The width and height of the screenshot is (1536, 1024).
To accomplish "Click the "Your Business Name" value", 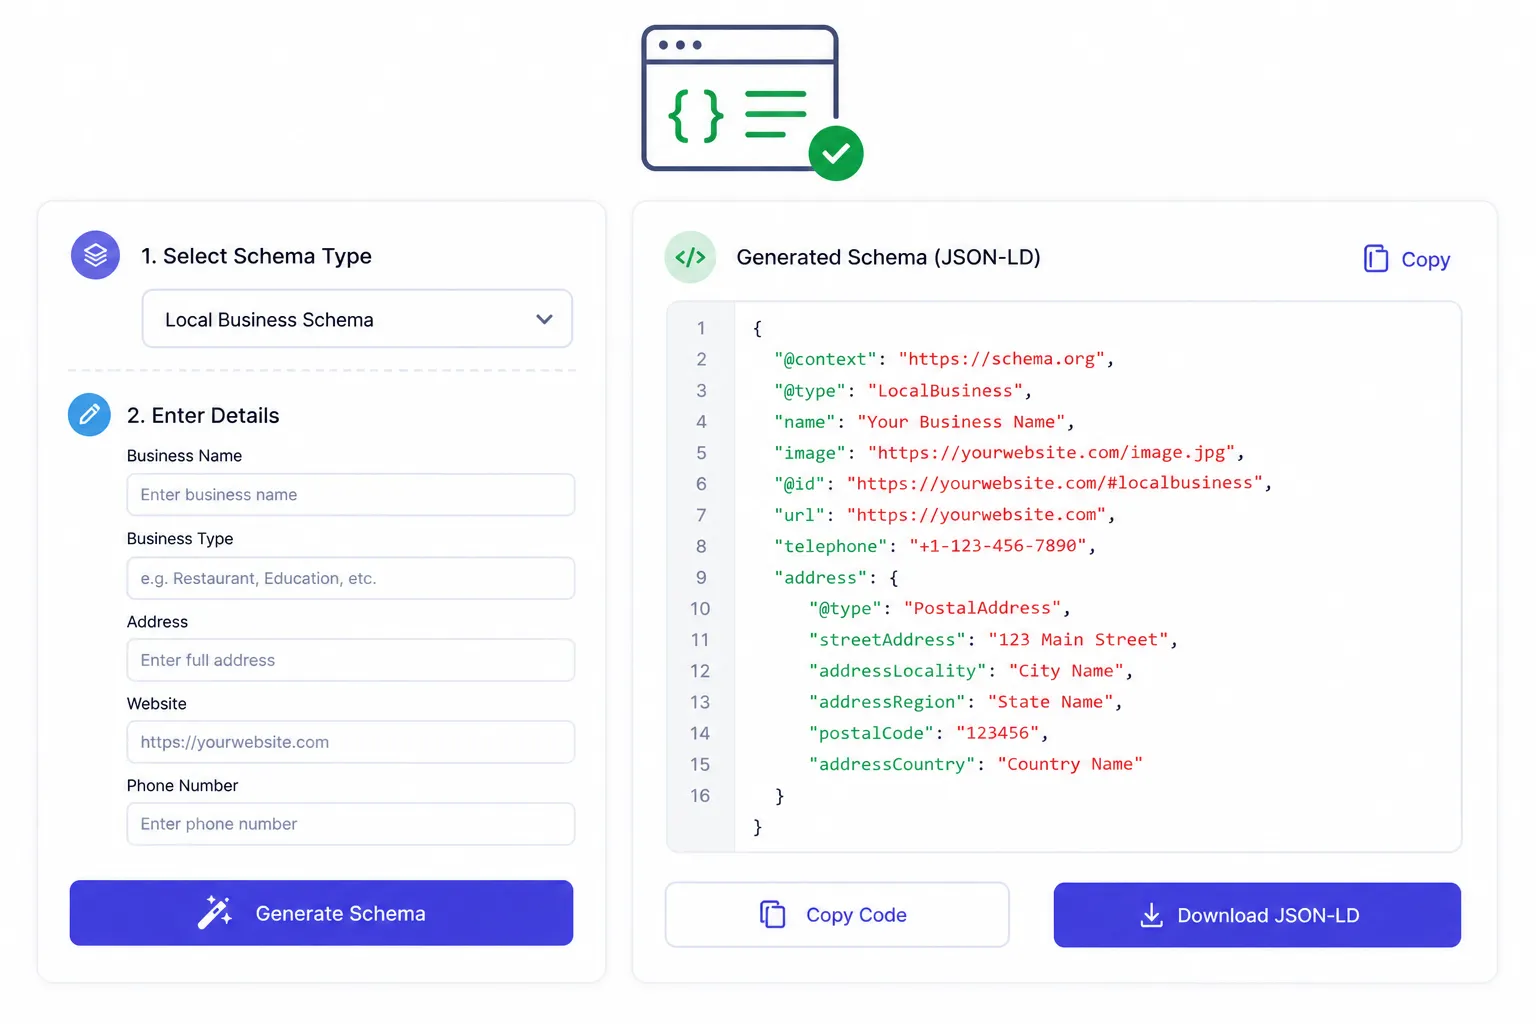I will (x=961, y=422).
